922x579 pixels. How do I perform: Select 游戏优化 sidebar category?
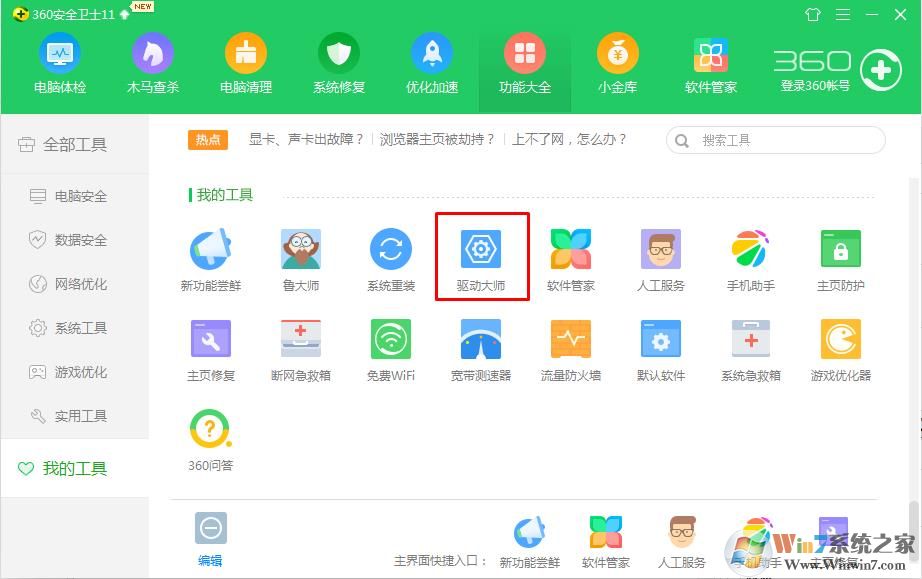(x=75, y=372)
